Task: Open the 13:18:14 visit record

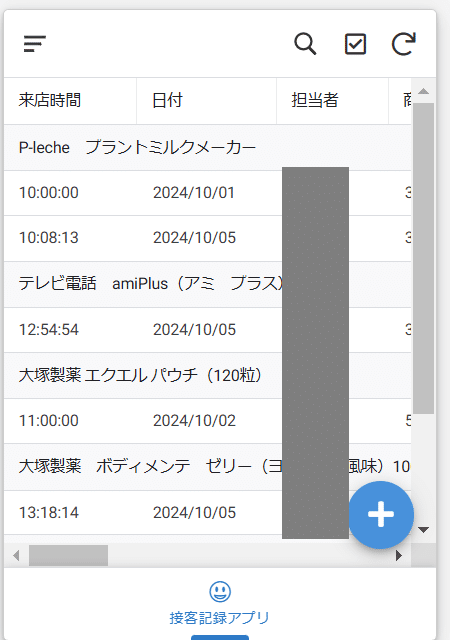Action: pos(49,512)
